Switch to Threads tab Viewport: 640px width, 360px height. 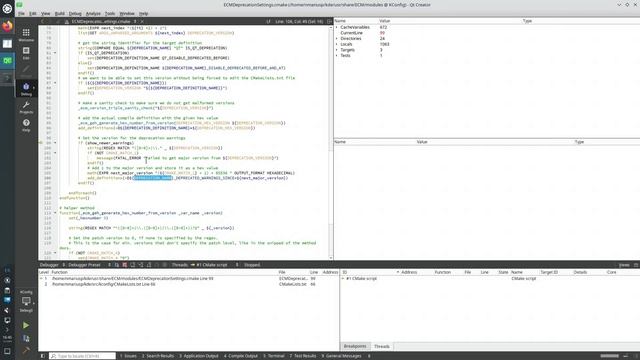pos(382,346)
